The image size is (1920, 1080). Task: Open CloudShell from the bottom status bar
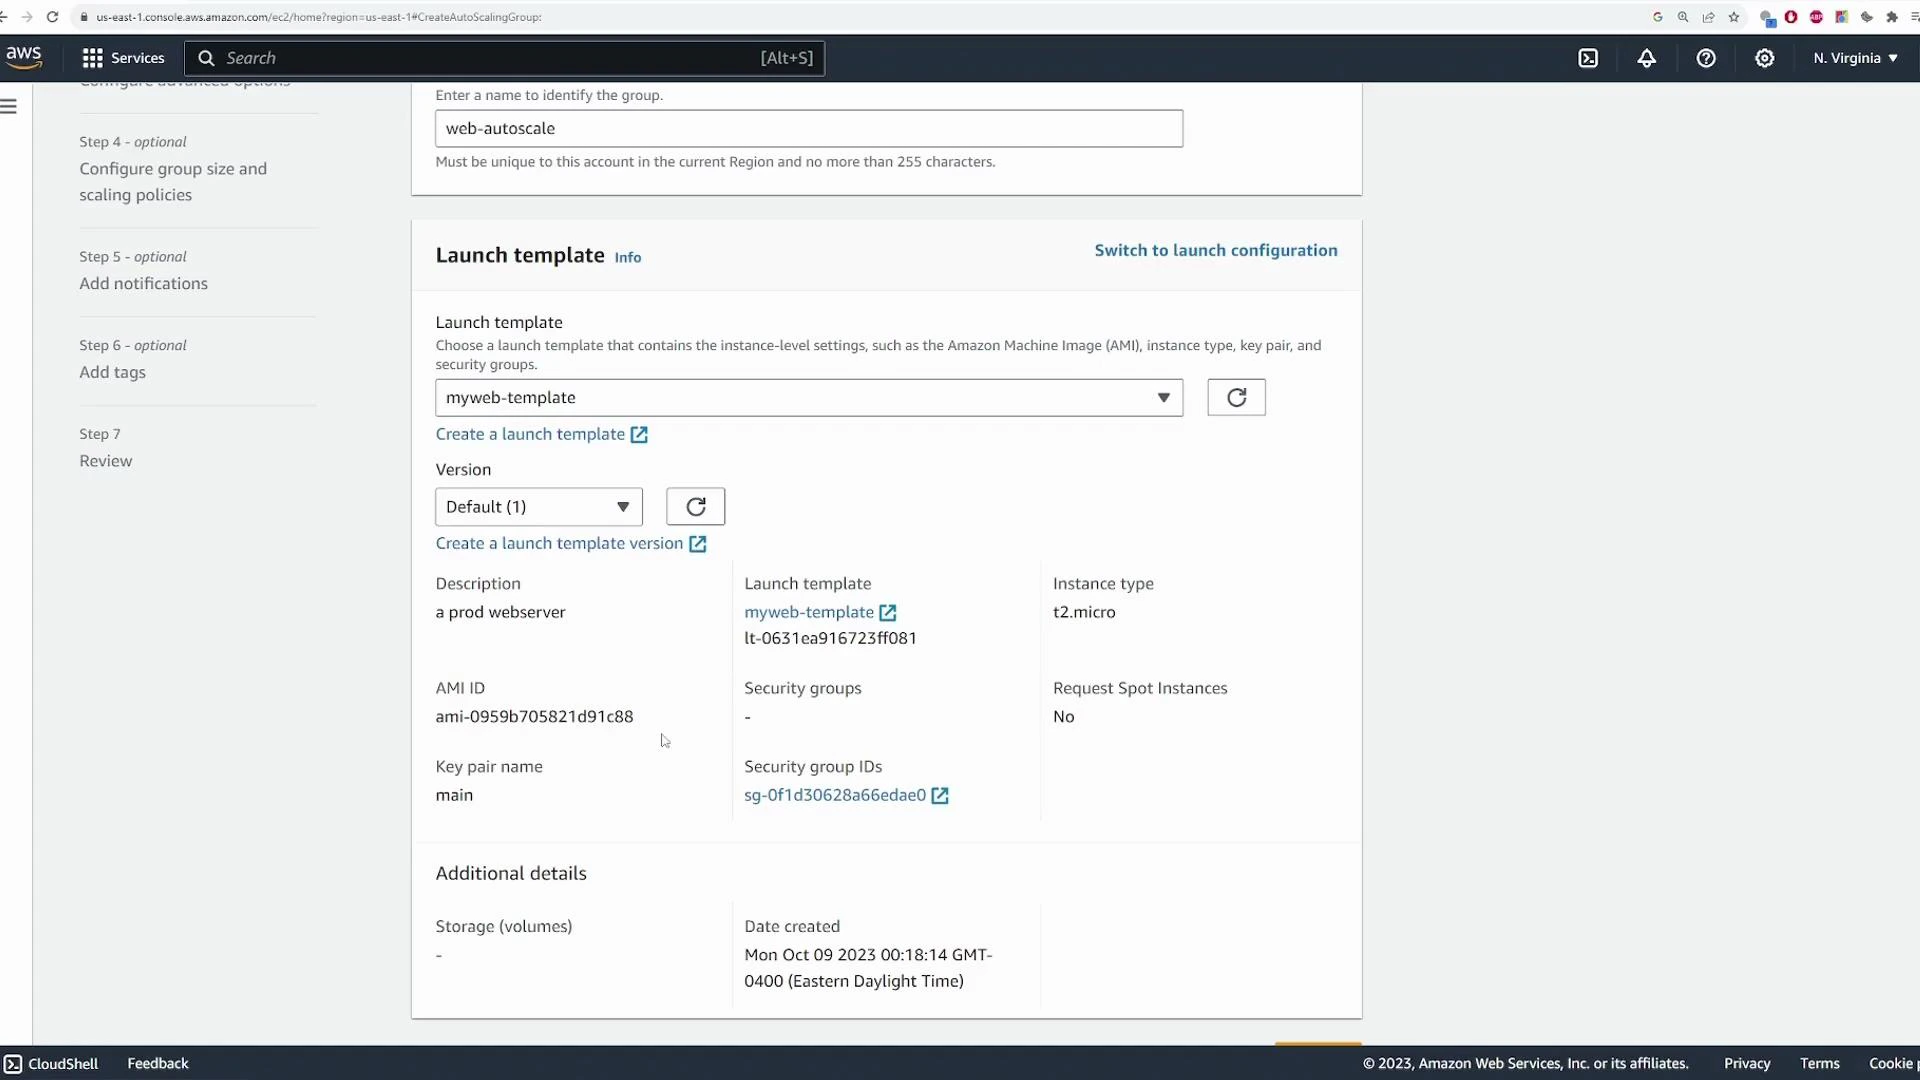pyautogui.click(x=51, y=1063)
